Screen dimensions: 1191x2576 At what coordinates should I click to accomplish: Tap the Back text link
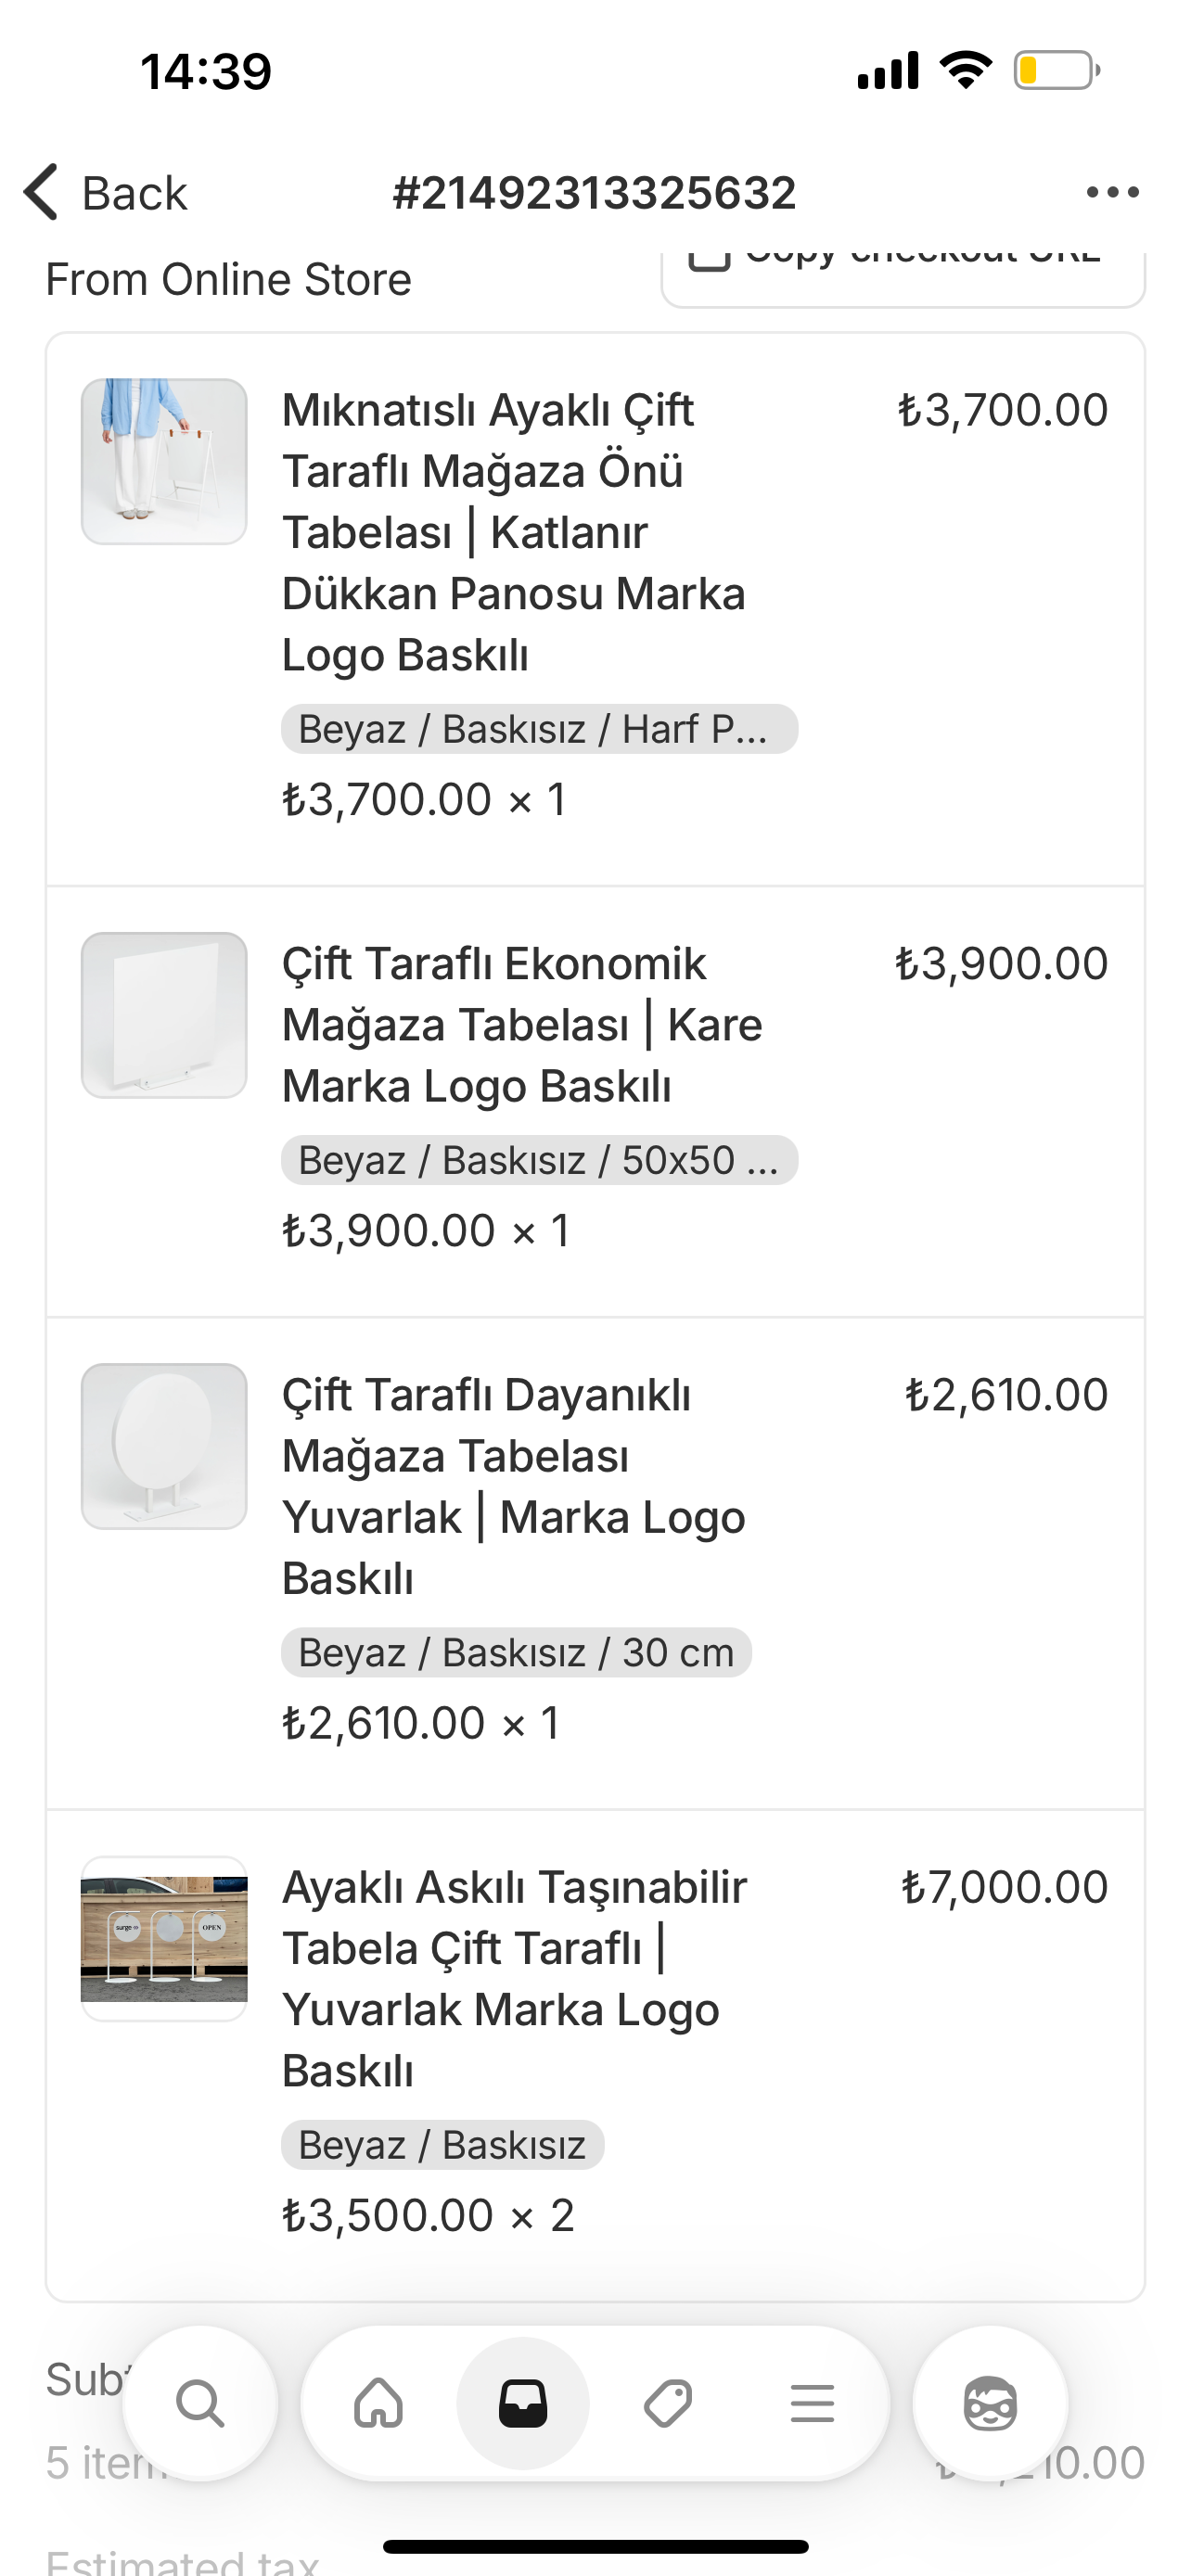(134, 193)
